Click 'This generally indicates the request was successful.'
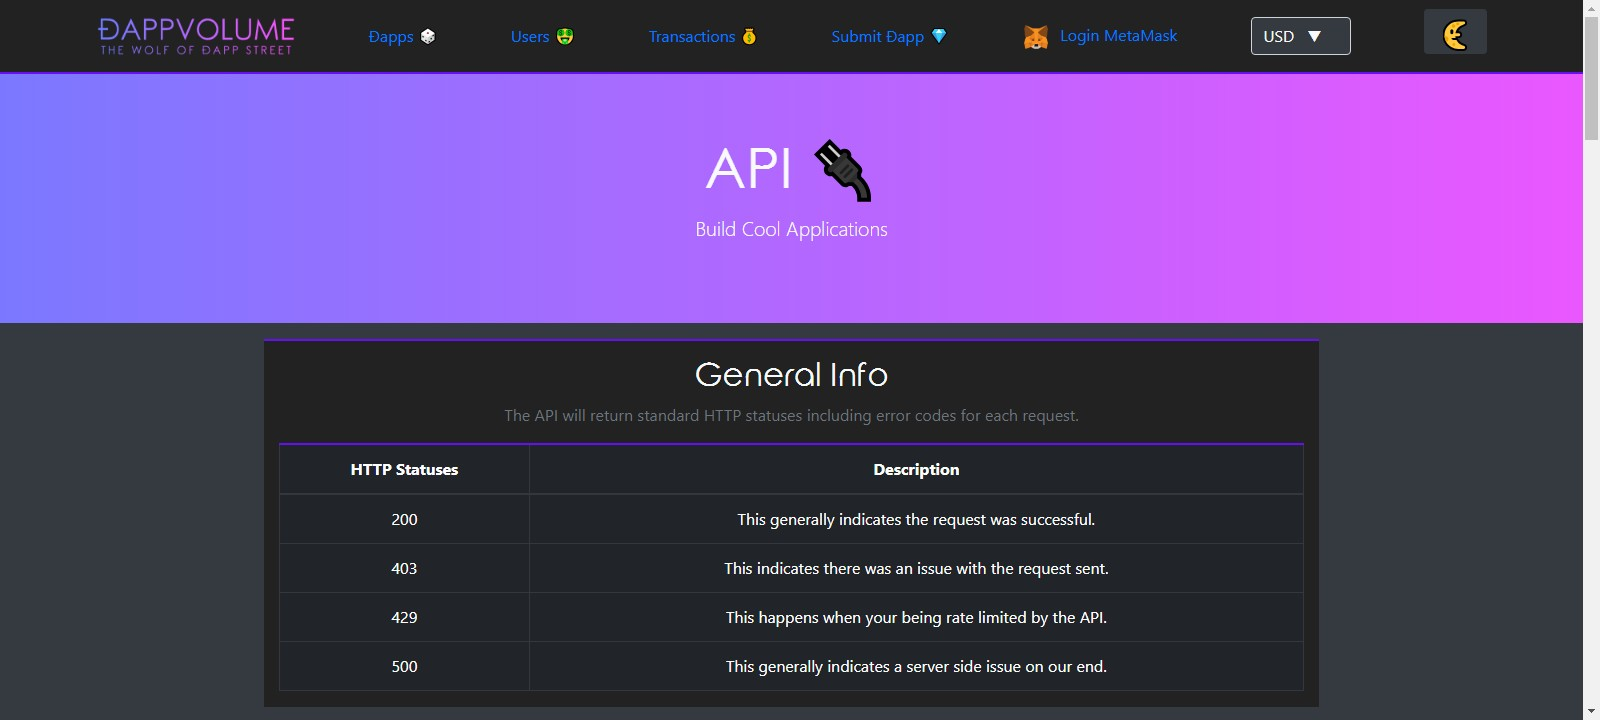Image resolution: width=1600 pixels, height=720 pixels. (916, 519)
